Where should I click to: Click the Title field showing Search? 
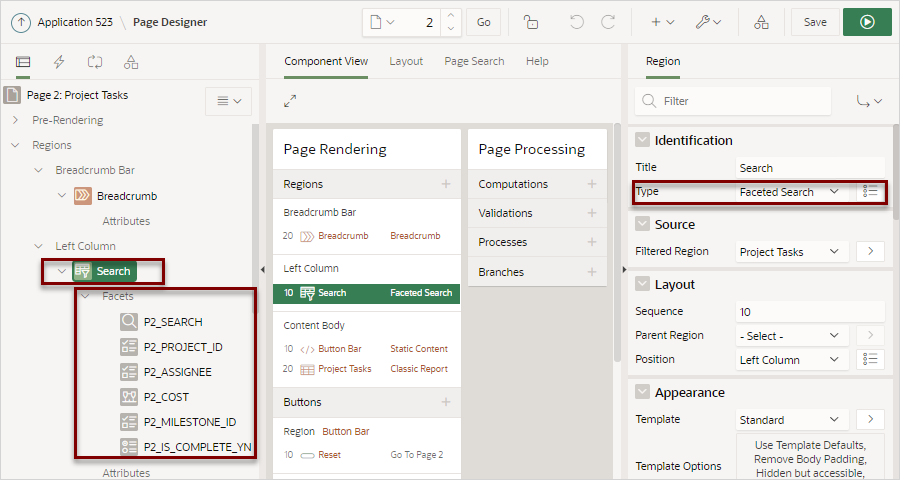point(810,168)
